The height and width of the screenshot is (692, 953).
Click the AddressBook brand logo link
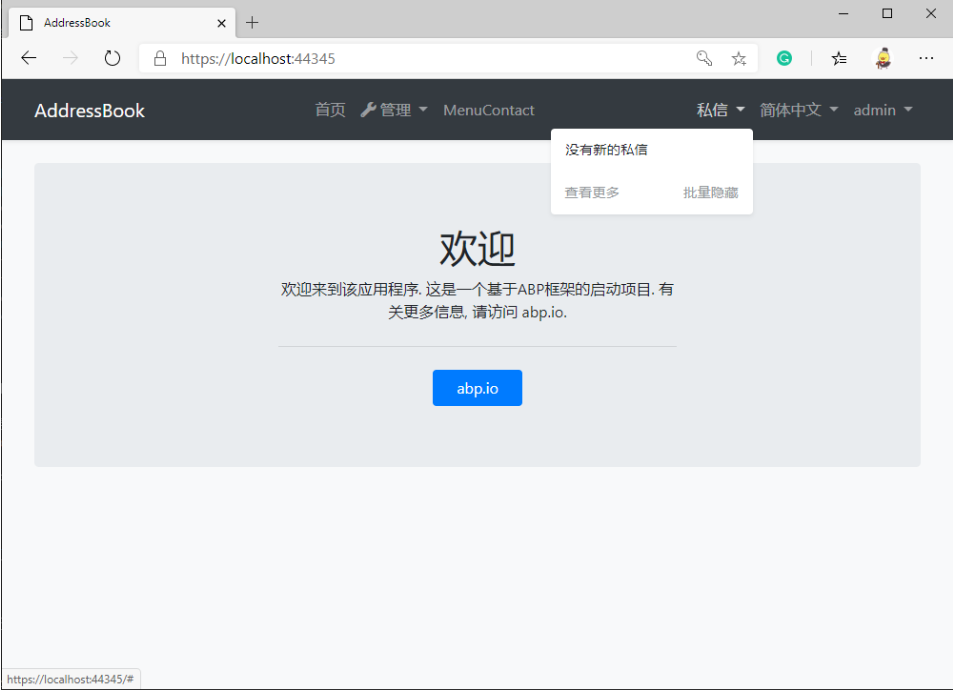(x=89, y=111)
